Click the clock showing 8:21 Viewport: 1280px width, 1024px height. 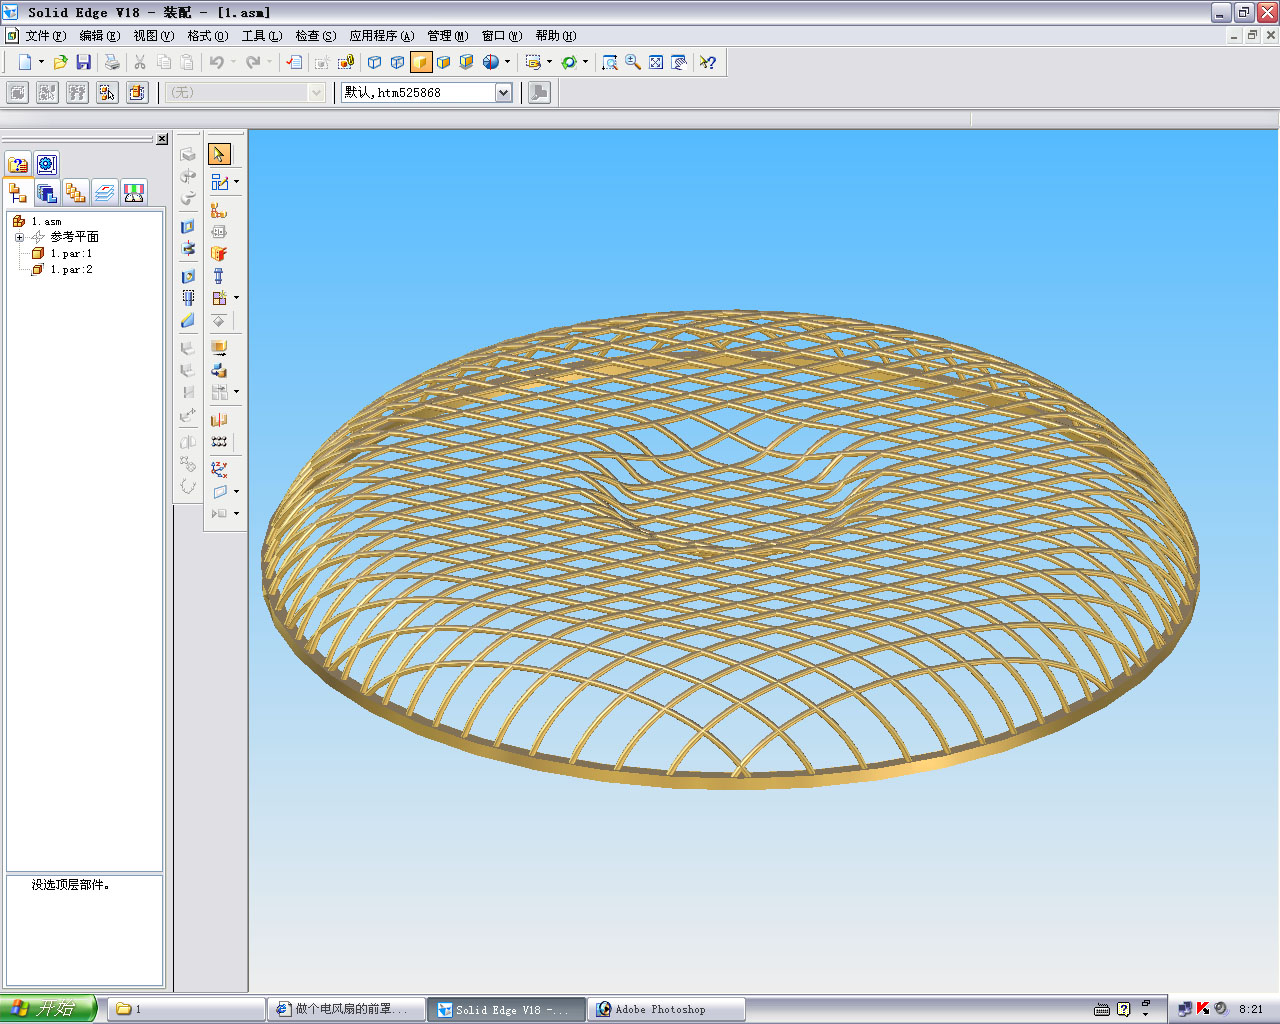[x=1251, y=1009]
